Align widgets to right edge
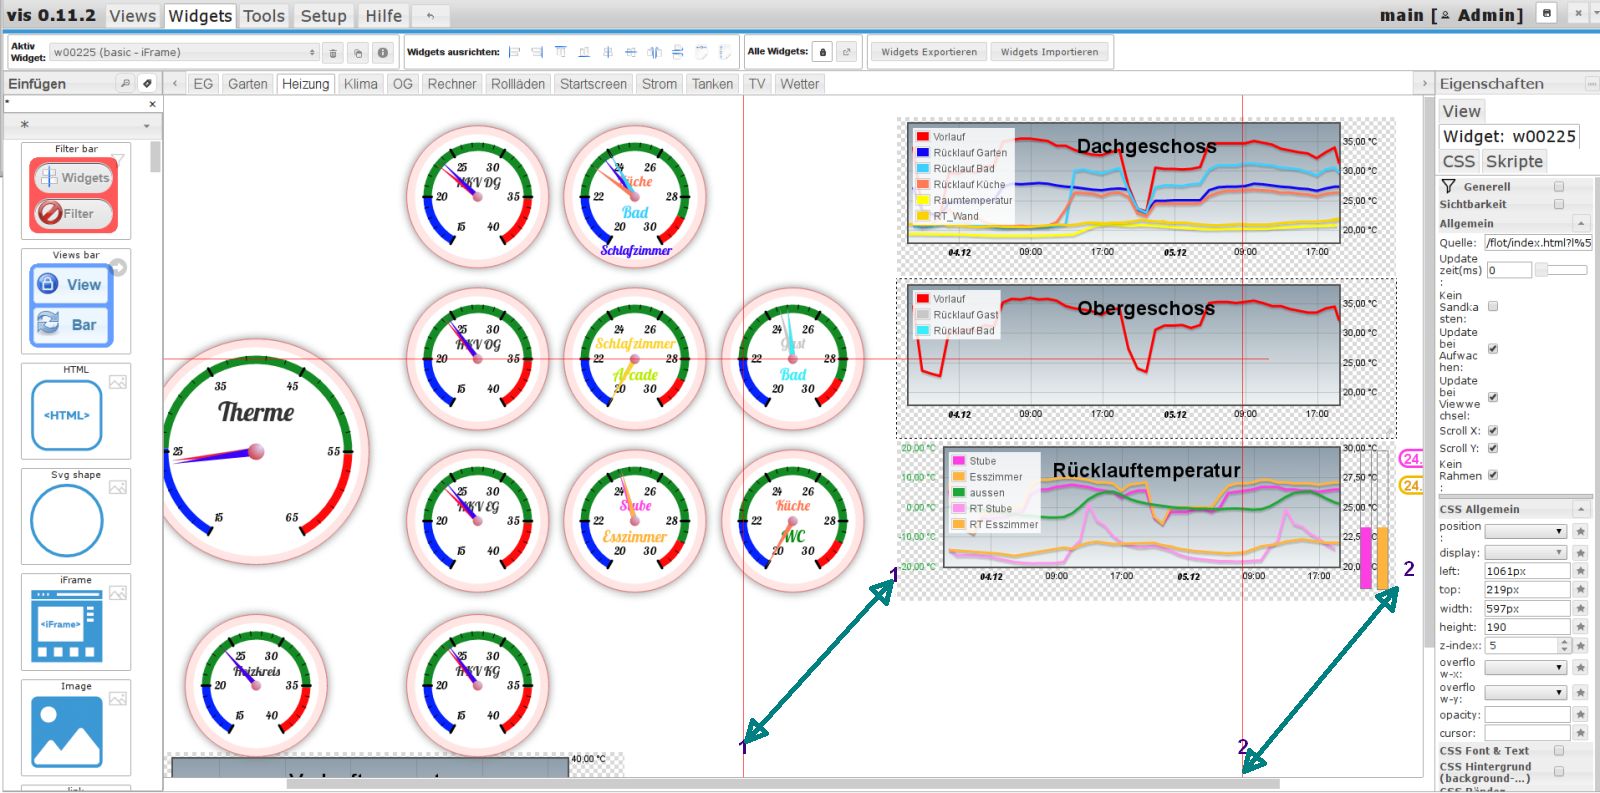1600x793 pixels. click(x=538, y=52)
